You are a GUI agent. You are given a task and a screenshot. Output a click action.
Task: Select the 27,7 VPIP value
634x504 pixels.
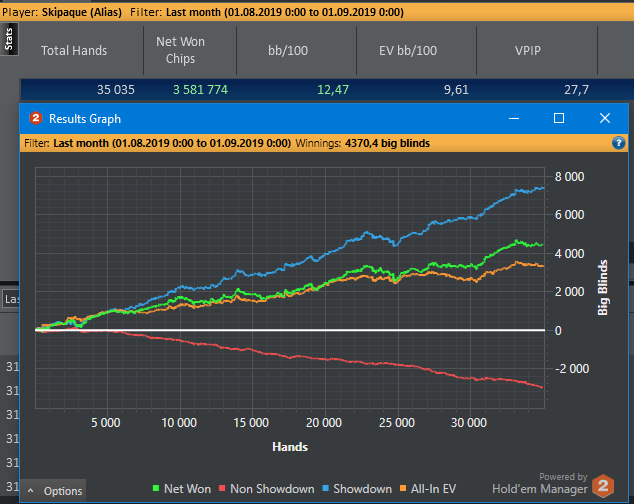[576, 89]
